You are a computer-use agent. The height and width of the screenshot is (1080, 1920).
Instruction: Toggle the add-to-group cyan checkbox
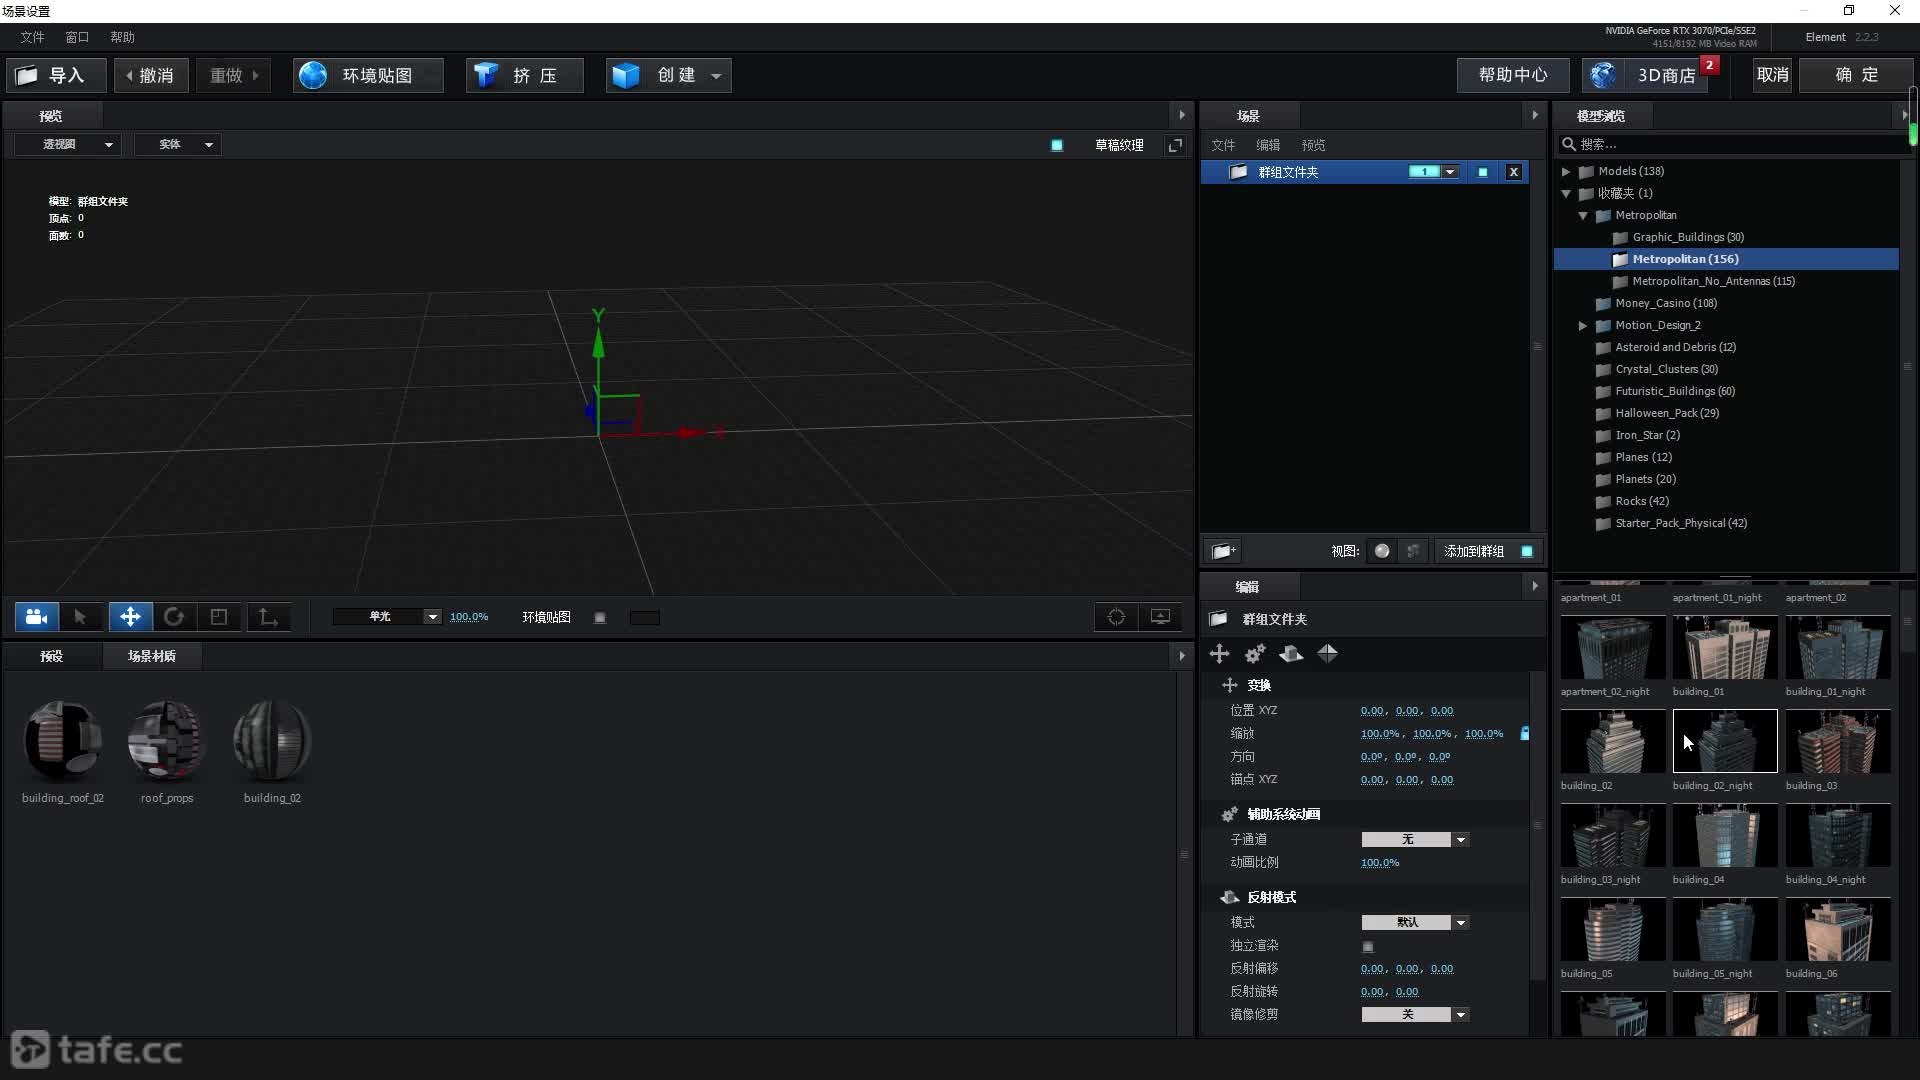point(1527,551)
